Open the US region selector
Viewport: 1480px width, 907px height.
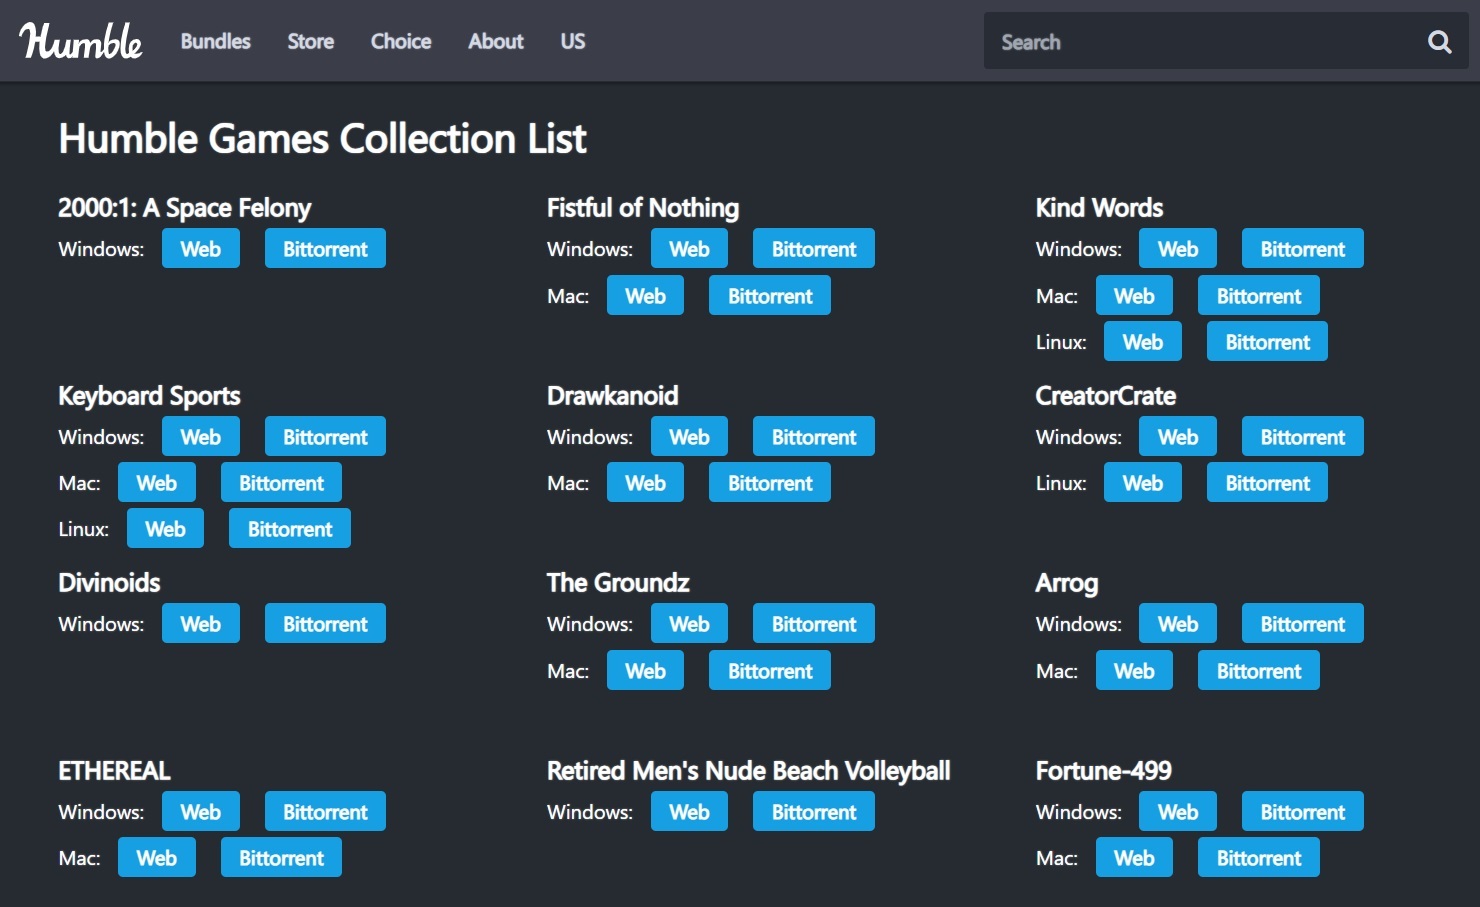click(x=573, y=41)
